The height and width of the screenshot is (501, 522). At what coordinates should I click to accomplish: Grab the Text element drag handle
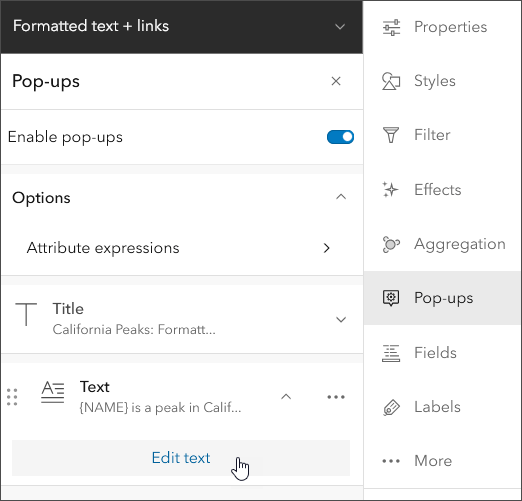(x=12, y=397)
